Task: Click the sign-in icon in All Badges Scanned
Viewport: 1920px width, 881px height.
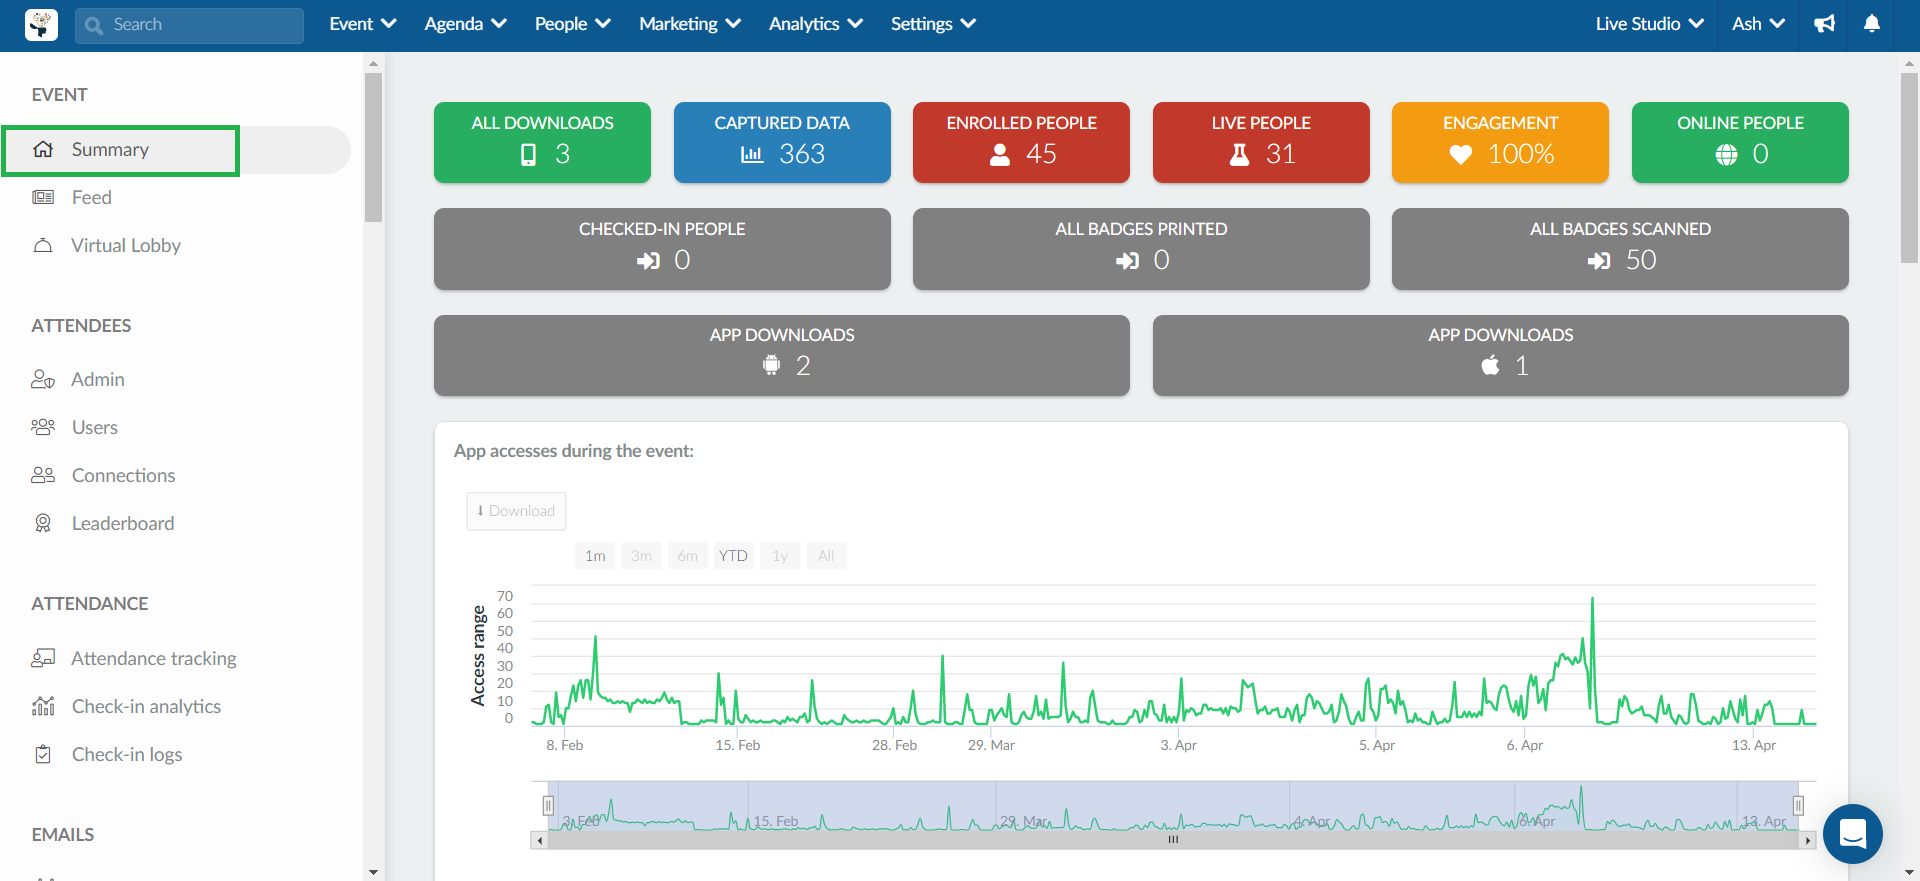Action: coord(1599,260)
